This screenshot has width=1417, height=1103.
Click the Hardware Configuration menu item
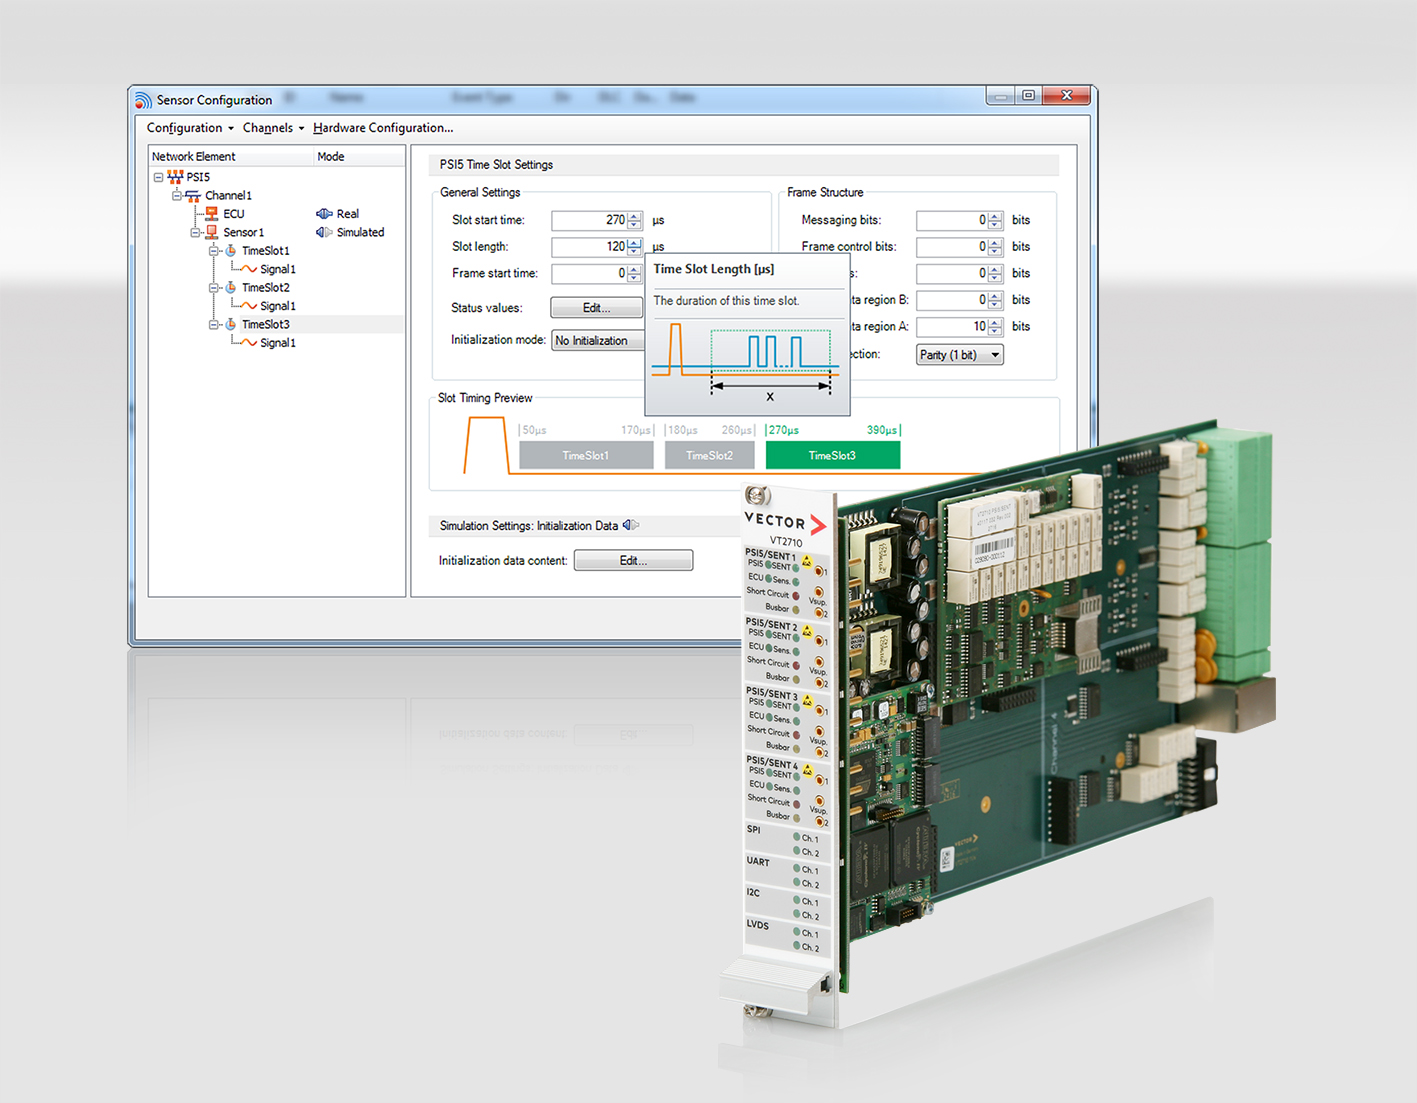[381, 127]
